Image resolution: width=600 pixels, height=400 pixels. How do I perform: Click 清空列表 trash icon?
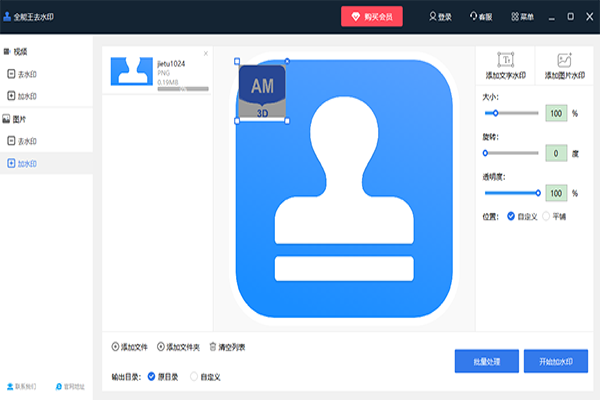click(212, 347)
